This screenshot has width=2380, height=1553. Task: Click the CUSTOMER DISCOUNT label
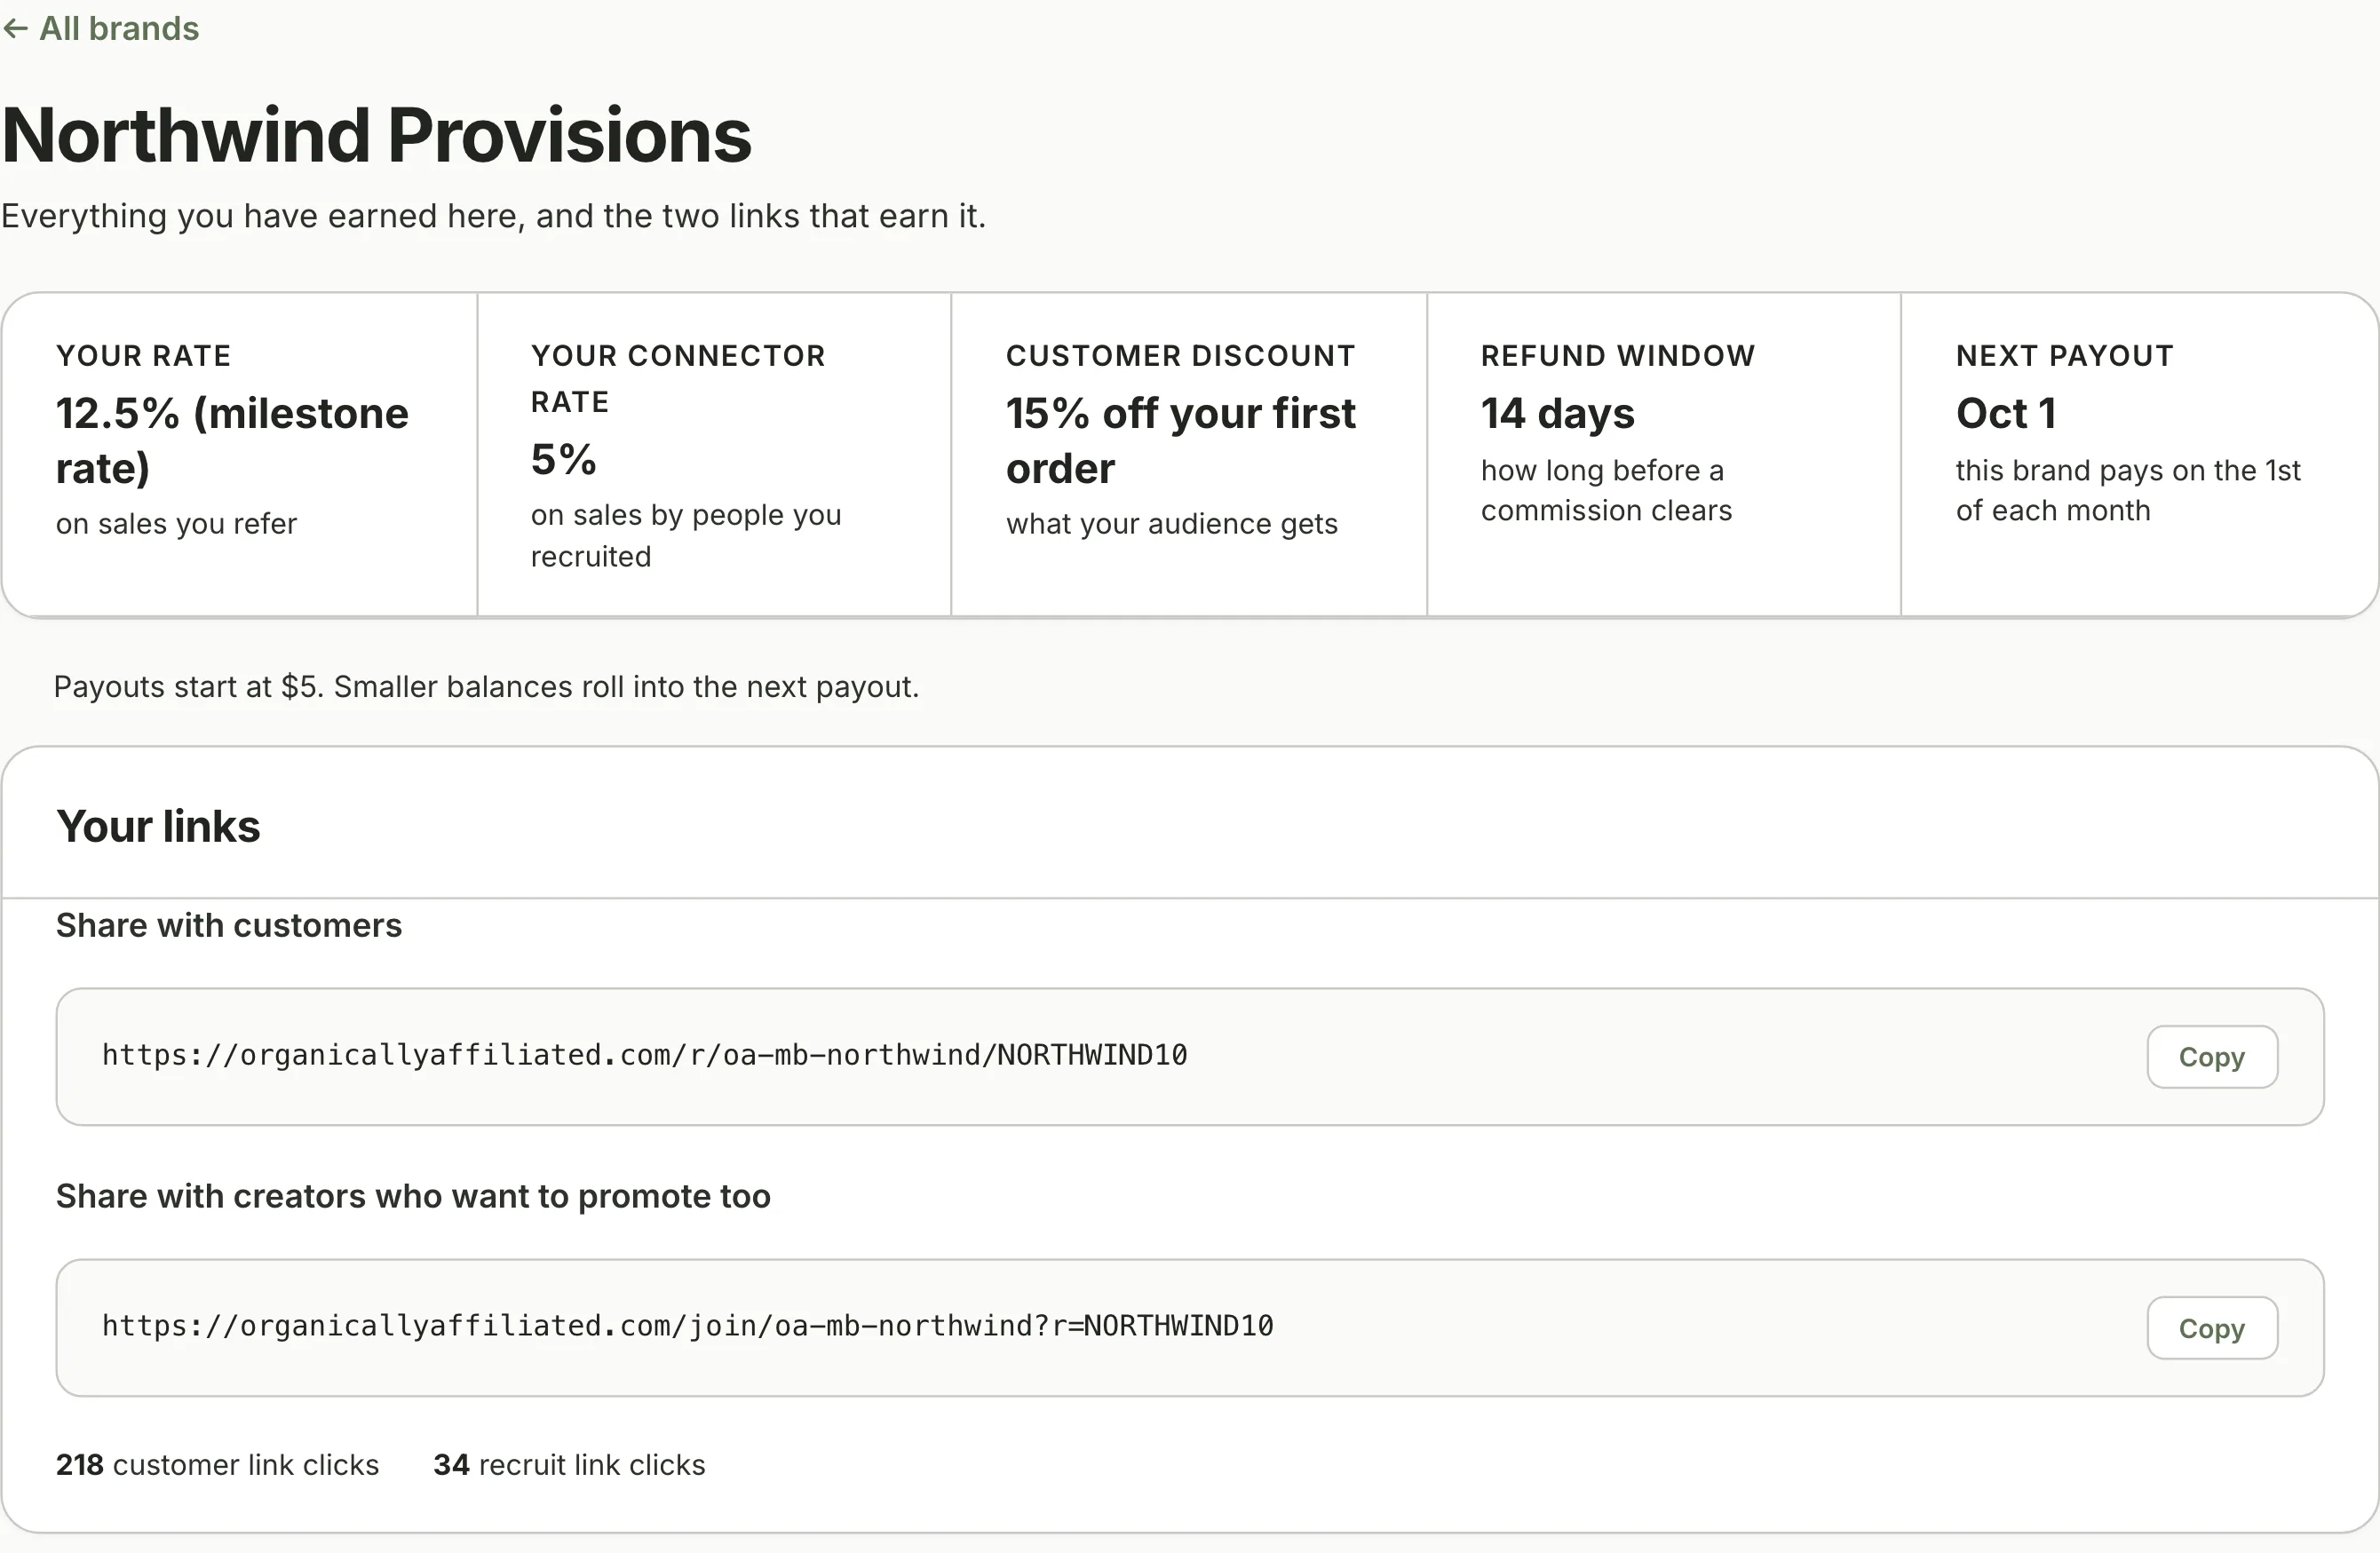point(1180,355)
